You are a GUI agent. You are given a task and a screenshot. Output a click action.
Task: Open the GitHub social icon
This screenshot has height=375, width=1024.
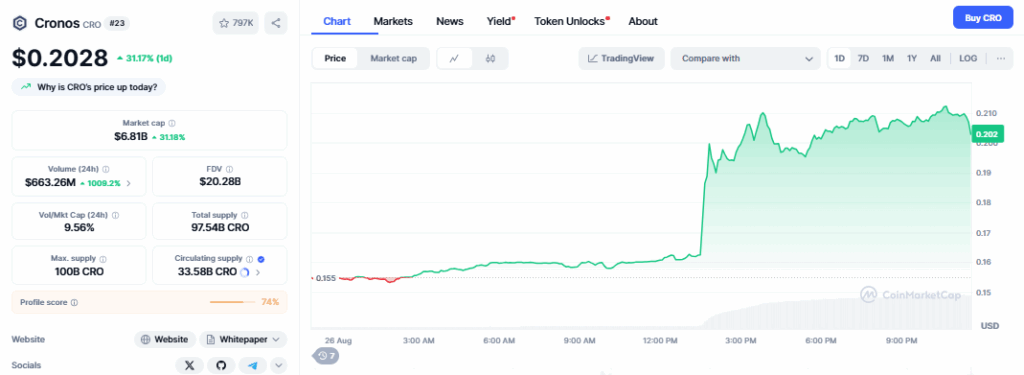221,365
